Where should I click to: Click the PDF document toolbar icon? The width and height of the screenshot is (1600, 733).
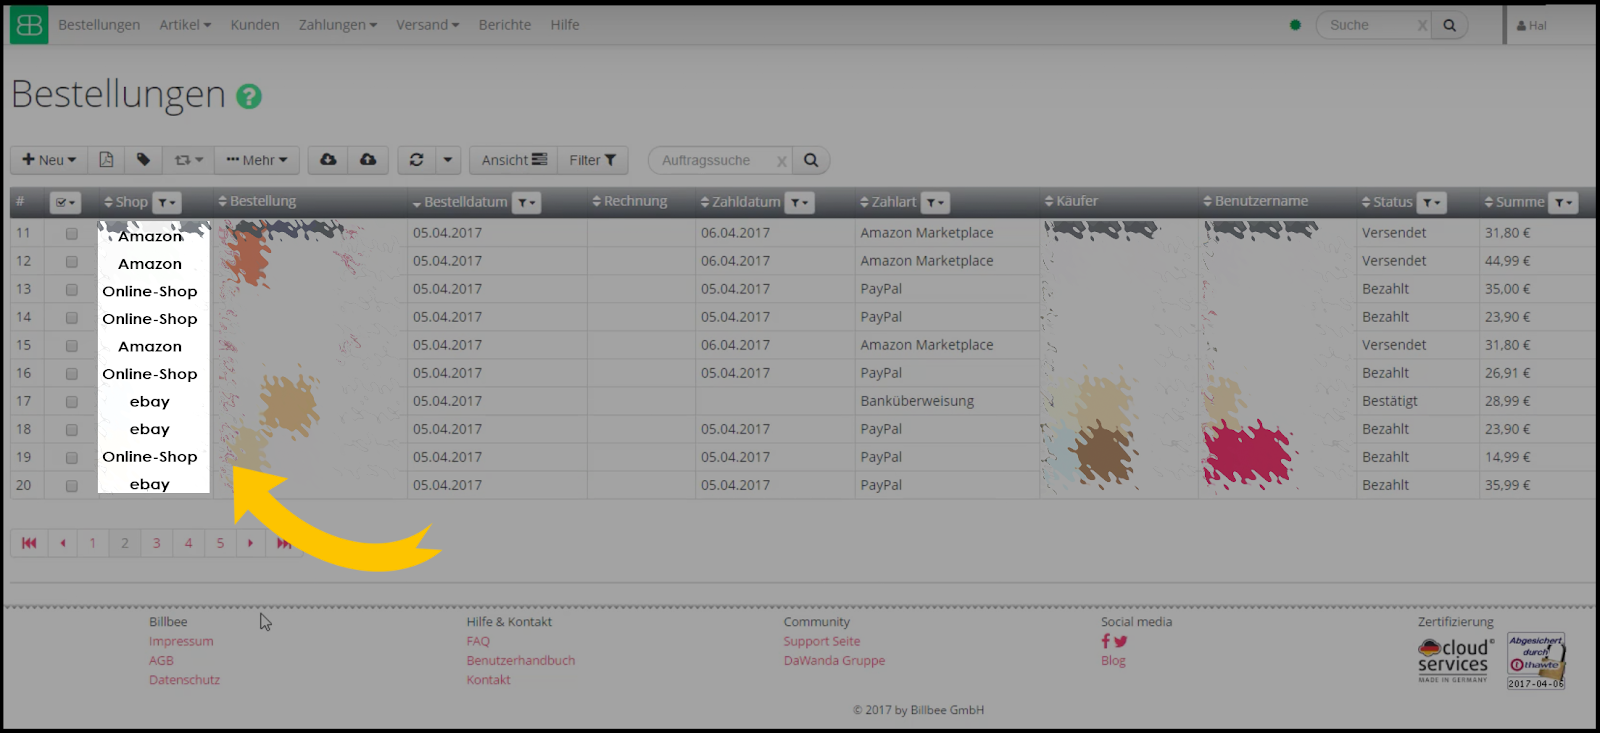(x=106, y=160)
